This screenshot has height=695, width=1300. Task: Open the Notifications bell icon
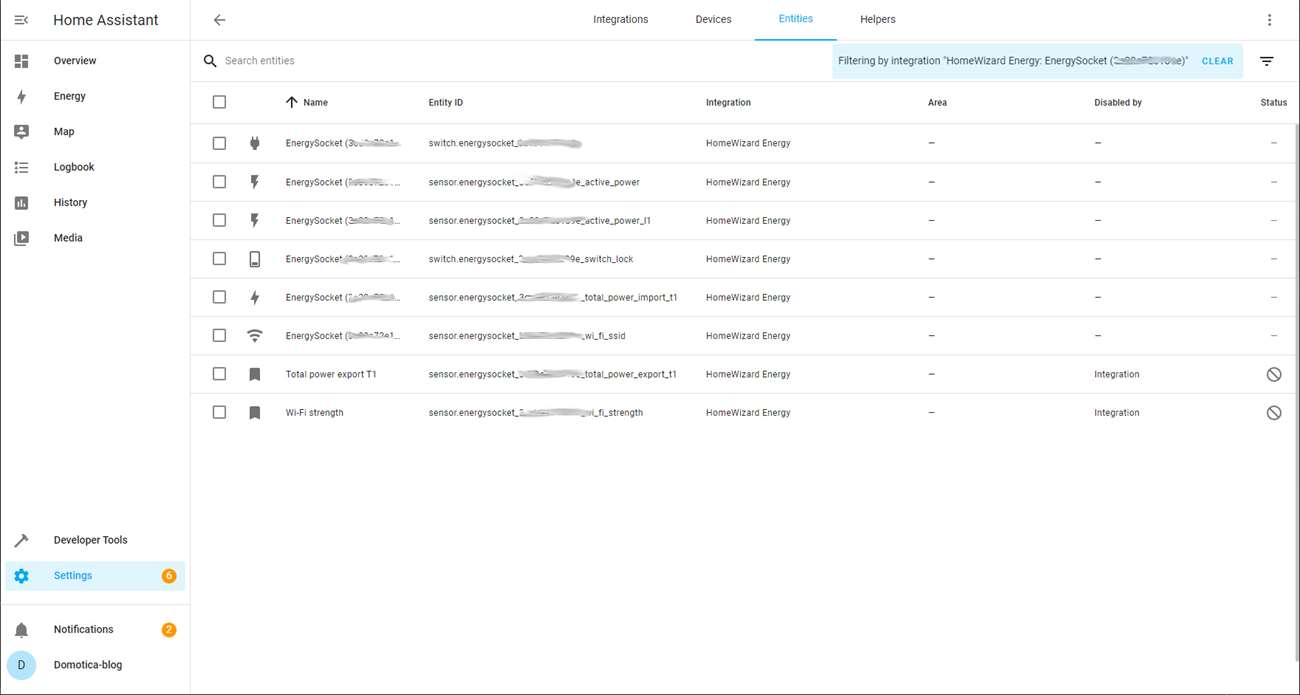[x=21, y=630]
